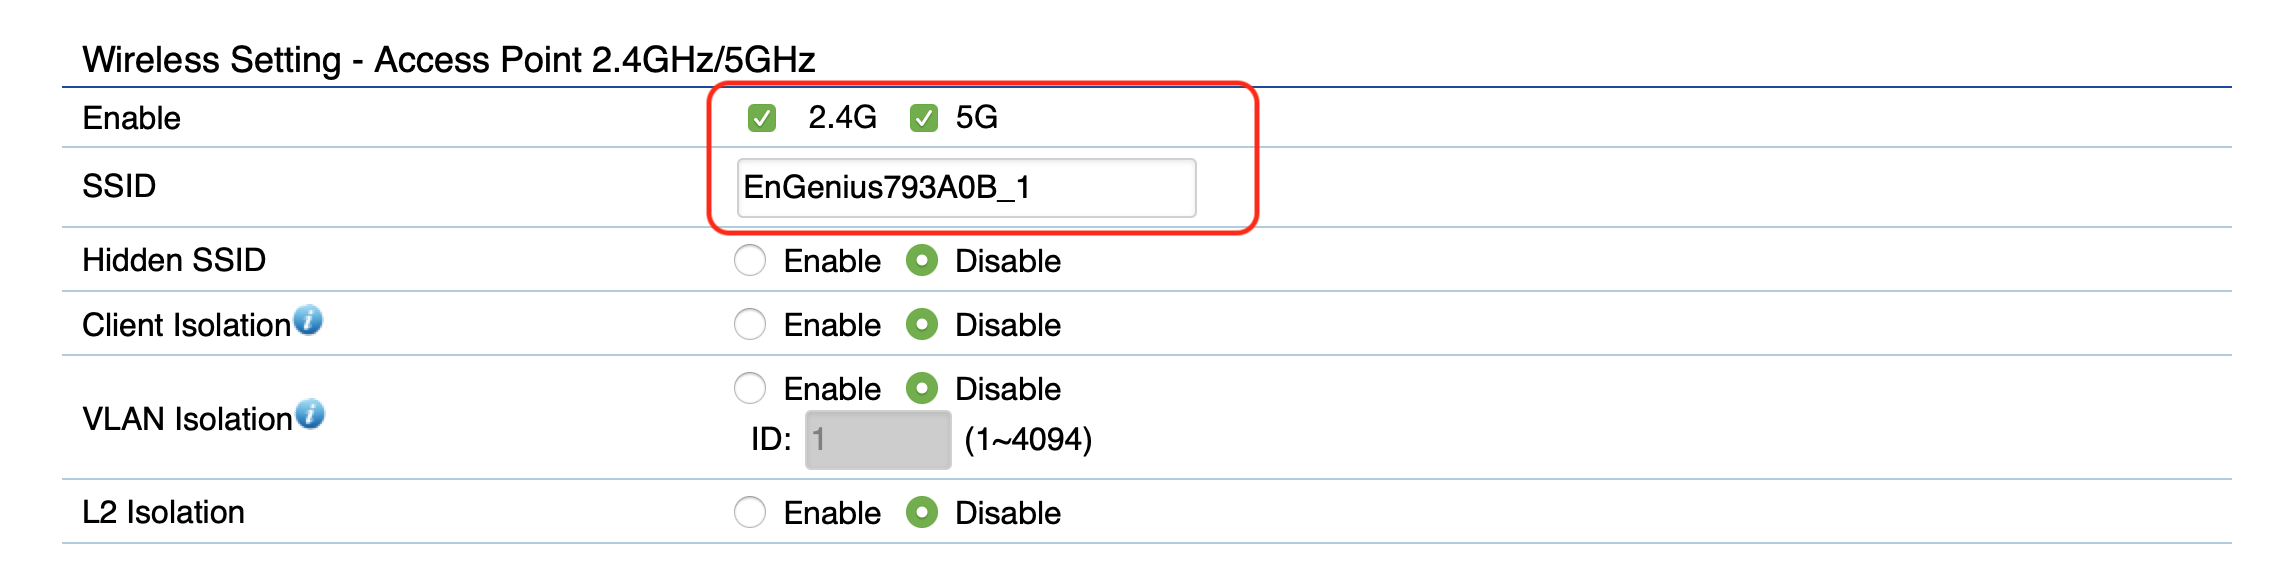
Task: Toggle the 5G enable checkbox
Action: (923, 119)
